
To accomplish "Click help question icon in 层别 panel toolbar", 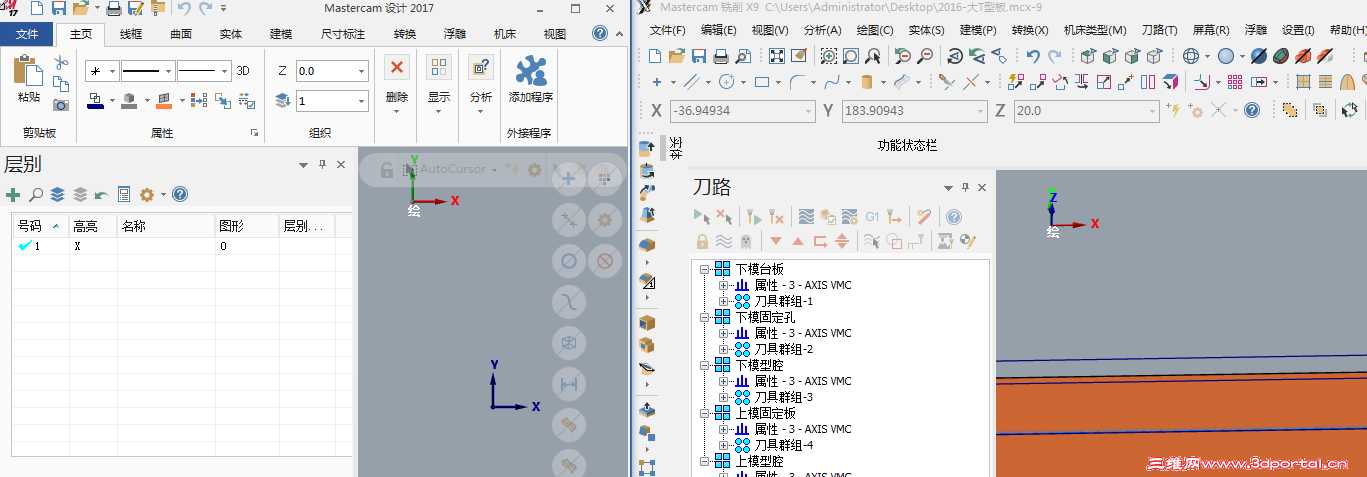I will [180, 194].
